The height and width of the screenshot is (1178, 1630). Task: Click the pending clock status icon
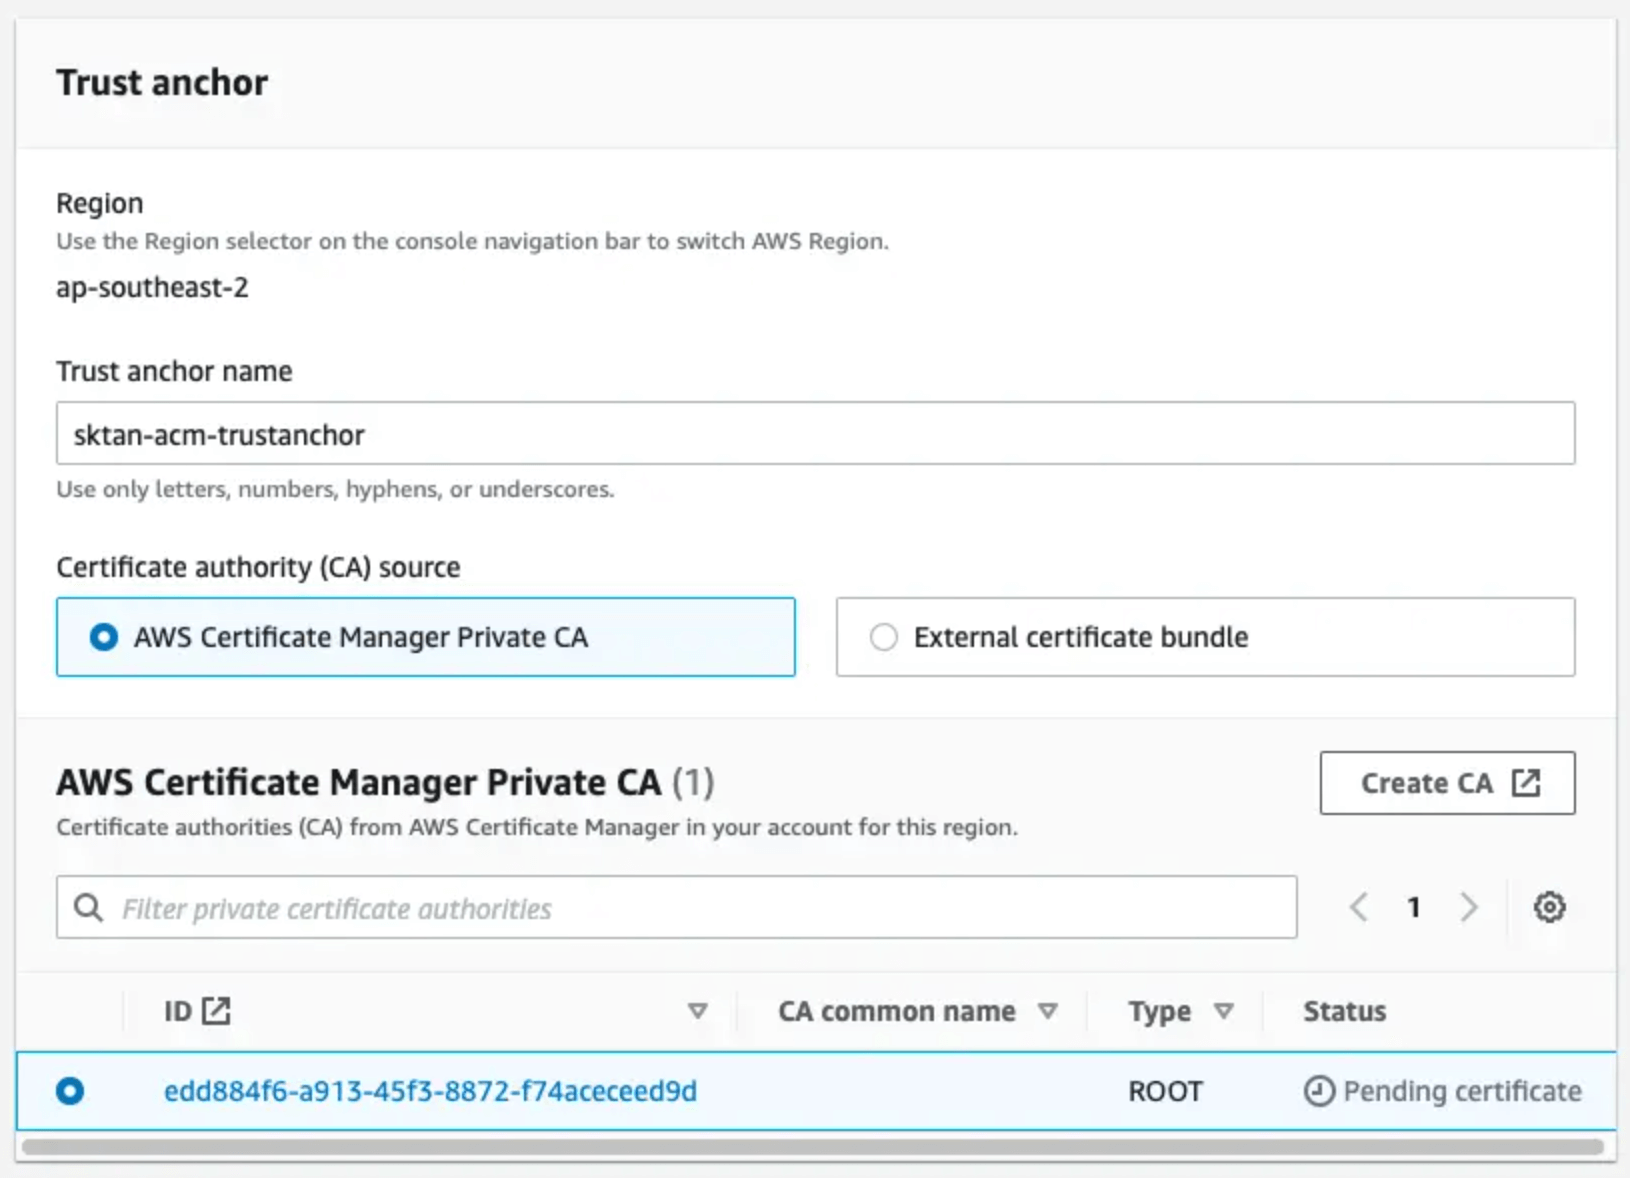tap(1319, 1091)
